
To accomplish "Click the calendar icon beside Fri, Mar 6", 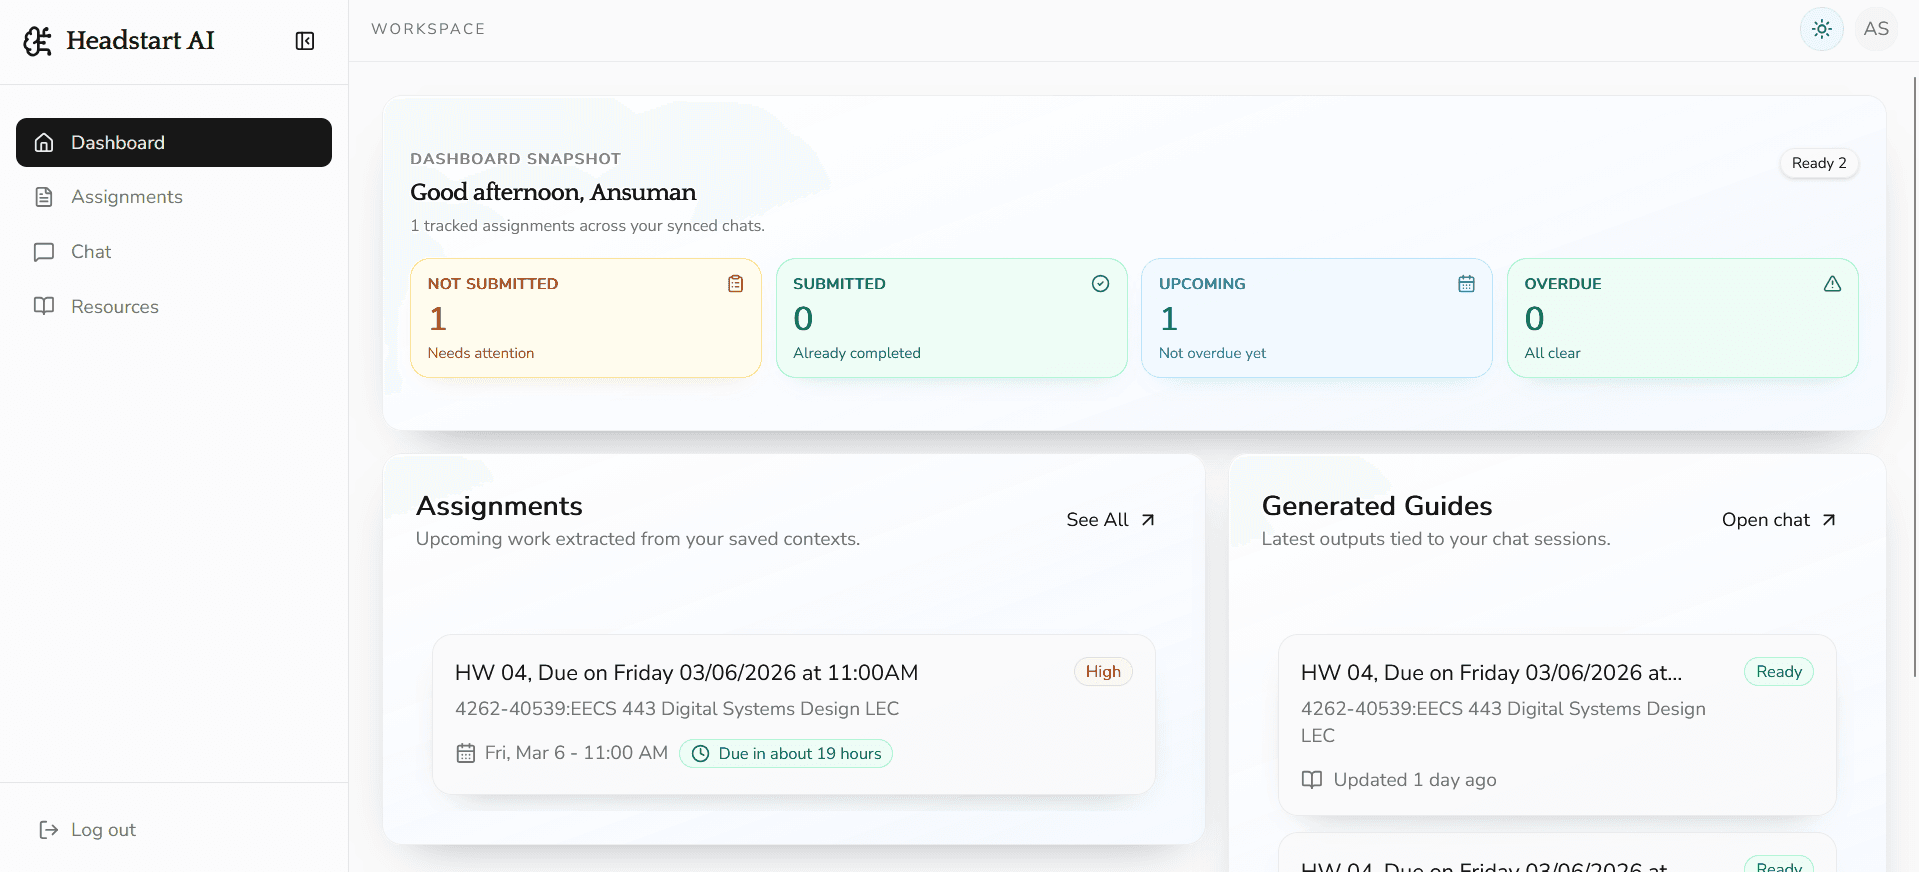I will (466, 753).
